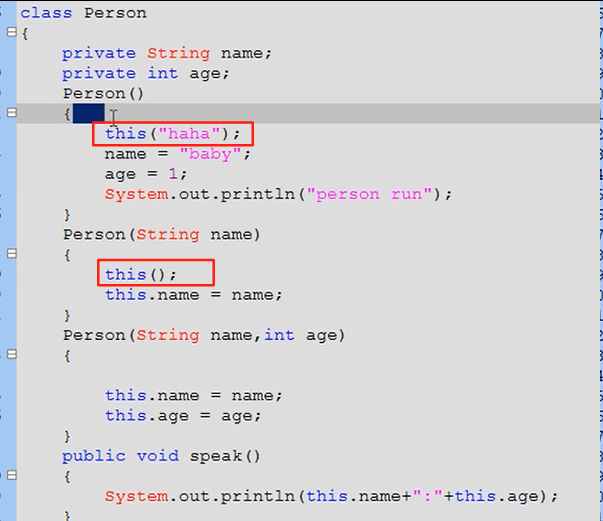
Task: Collapse the Person(String name,int age) fold marker
Action: pos(12,354)
